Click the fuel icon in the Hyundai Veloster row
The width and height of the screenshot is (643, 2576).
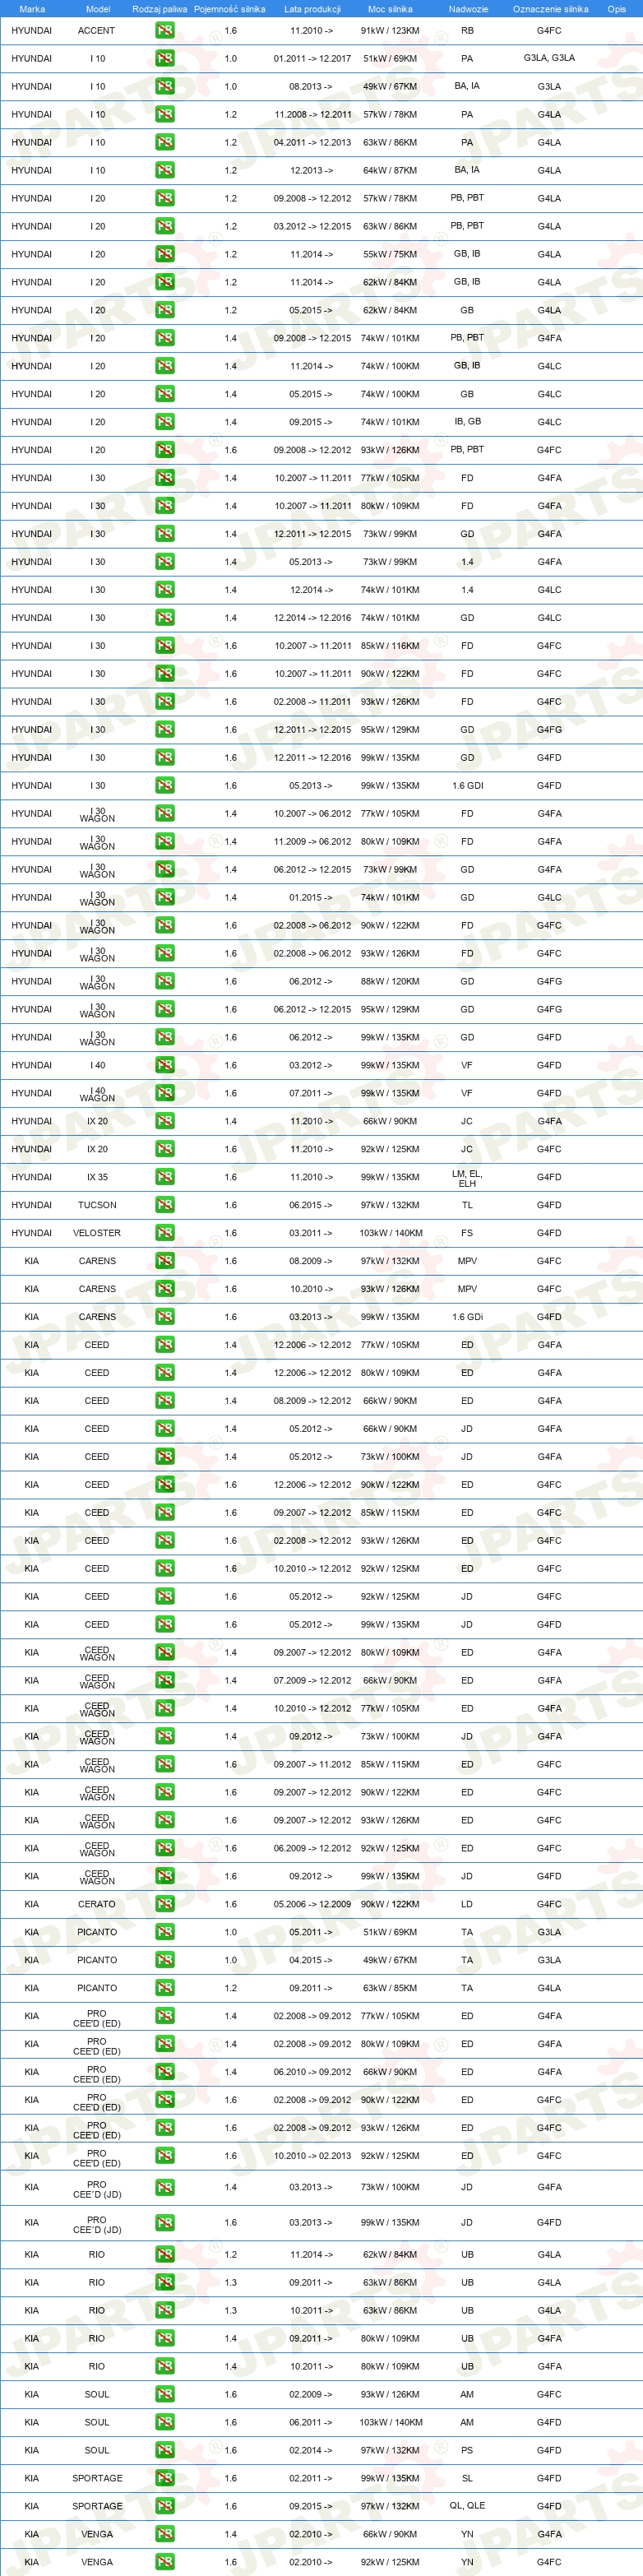[x=165, y=1233]
